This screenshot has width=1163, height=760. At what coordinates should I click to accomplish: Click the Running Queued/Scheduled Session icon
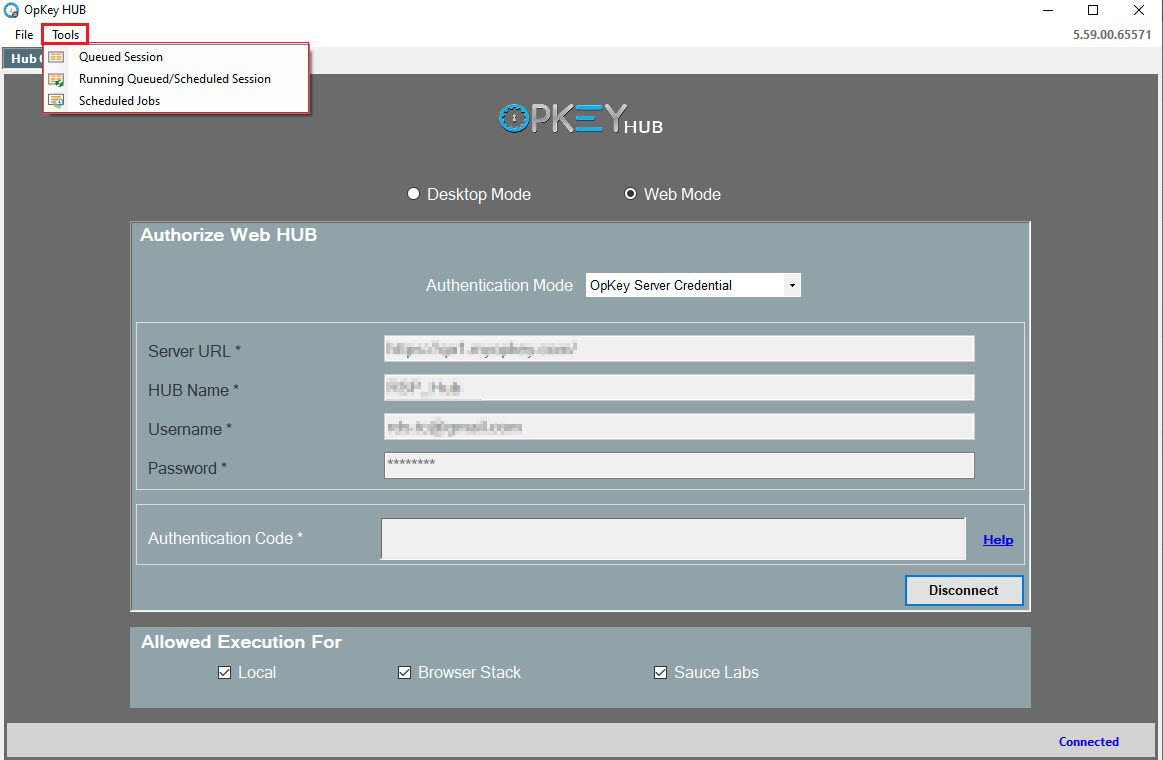(x=57, y=79)
